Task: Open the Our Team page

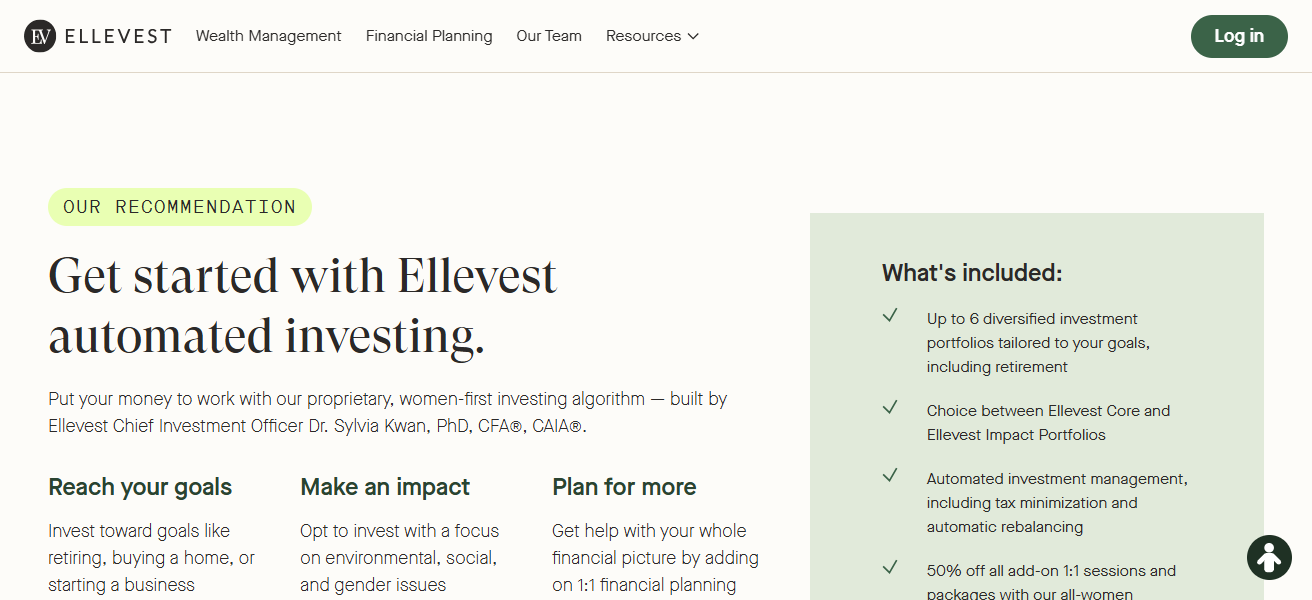Action: coord(549,36)
